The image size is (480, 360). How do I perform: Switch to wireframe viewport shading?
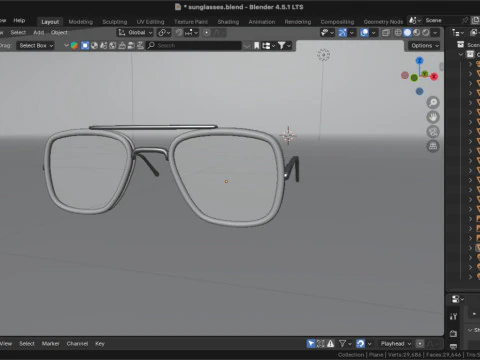398,32
